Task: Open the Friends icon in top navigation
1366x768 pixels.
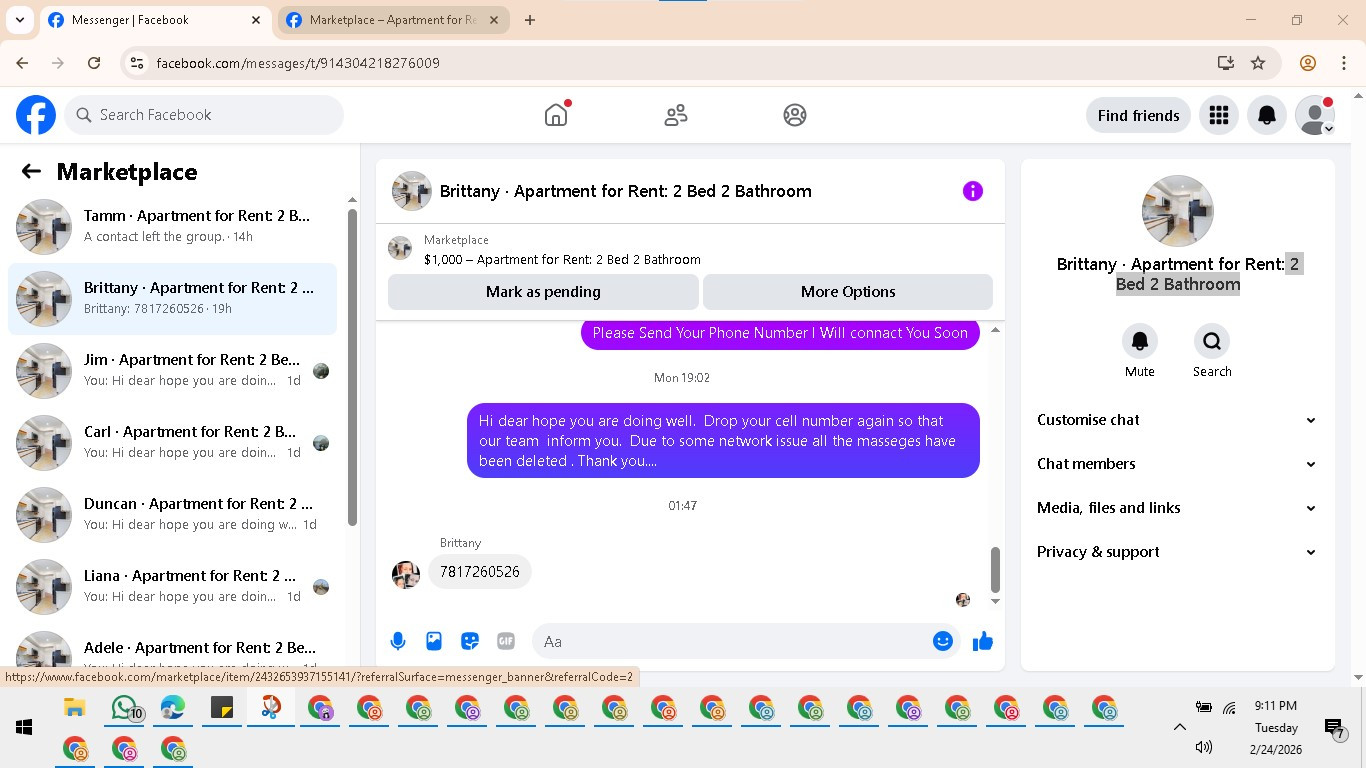Action: [676, 115]
